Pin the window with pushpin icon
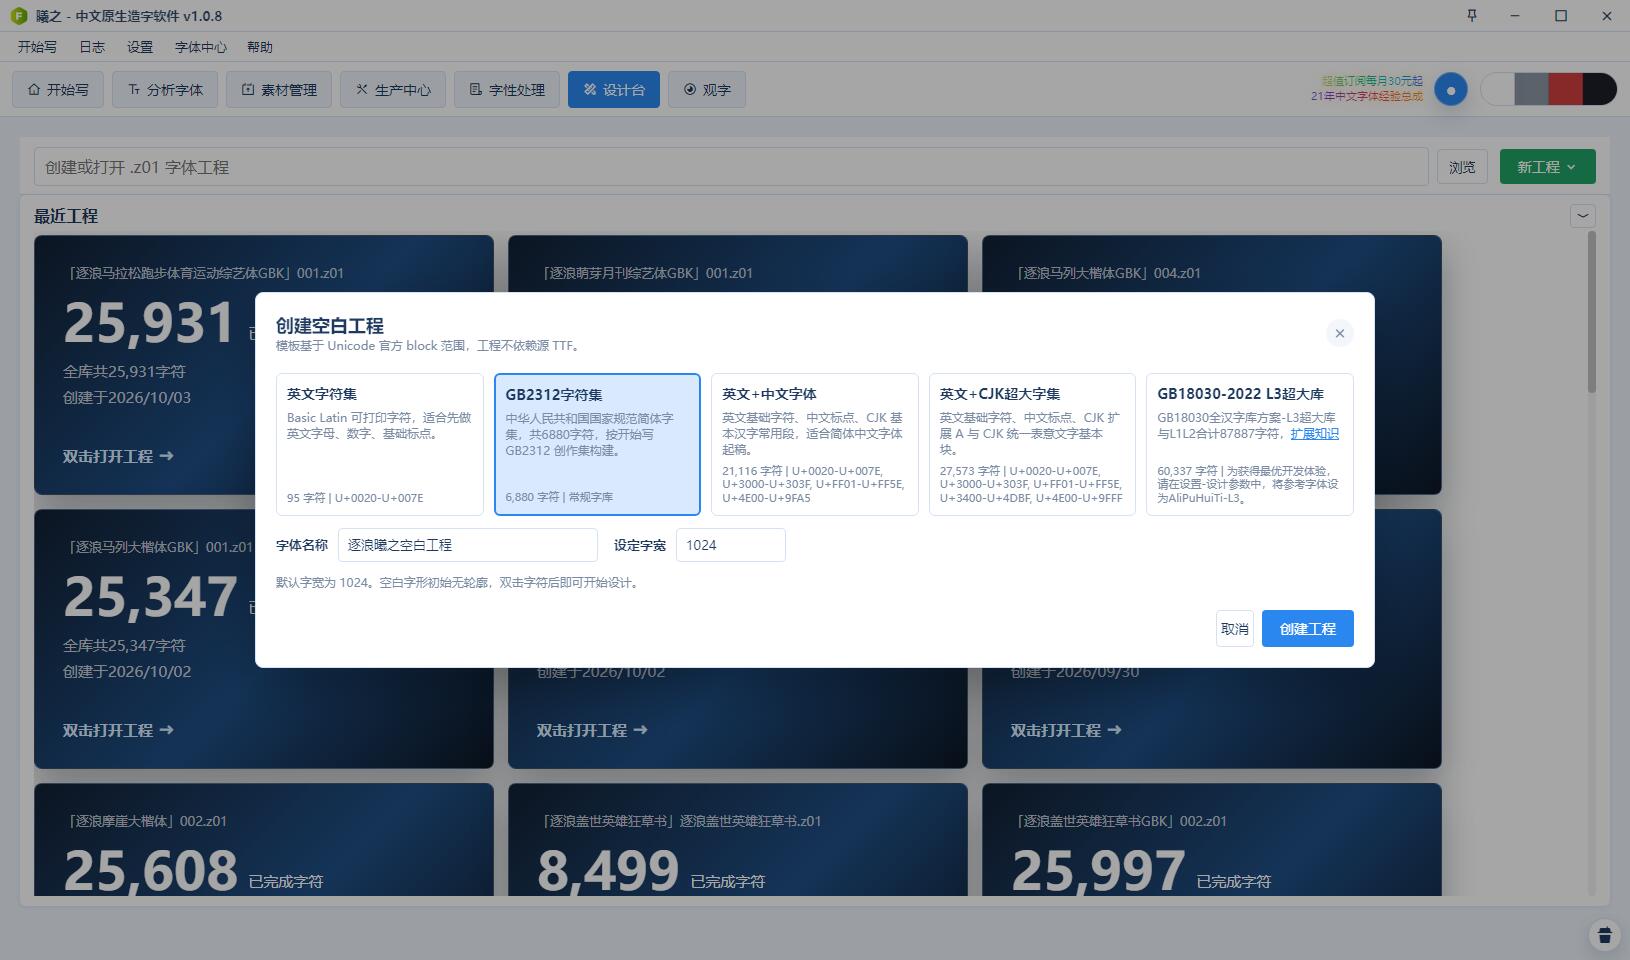Screen dimensions: 1630x960 [1472, 15]
